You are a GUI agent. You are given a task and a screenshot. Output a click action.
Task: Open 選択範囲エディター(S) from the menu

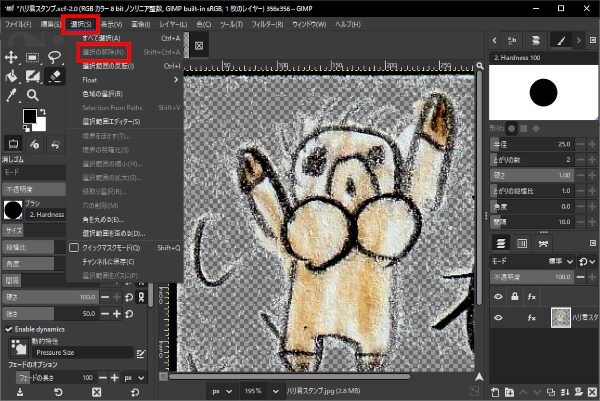[x=125, y=122]
